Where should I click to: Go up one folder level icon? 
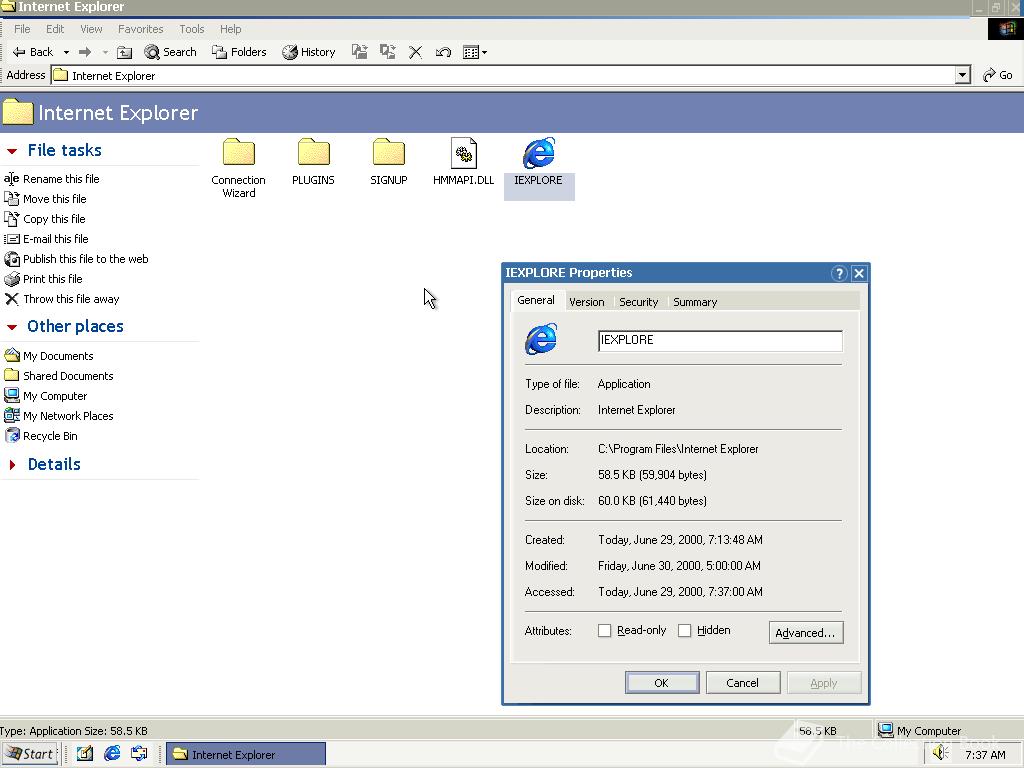[x=124, y=52]
